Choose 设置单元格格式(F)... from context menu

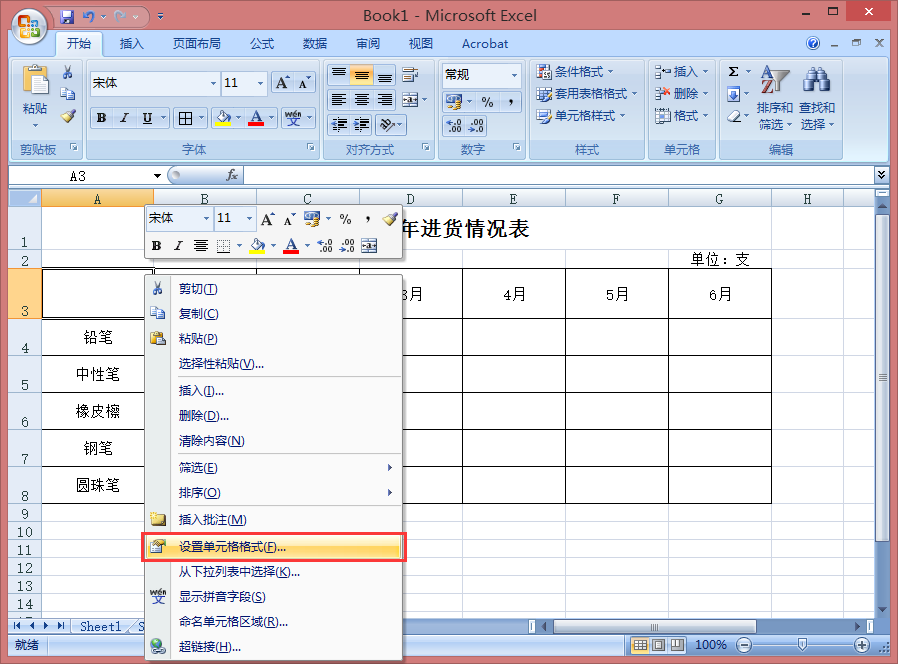point(274,547)
